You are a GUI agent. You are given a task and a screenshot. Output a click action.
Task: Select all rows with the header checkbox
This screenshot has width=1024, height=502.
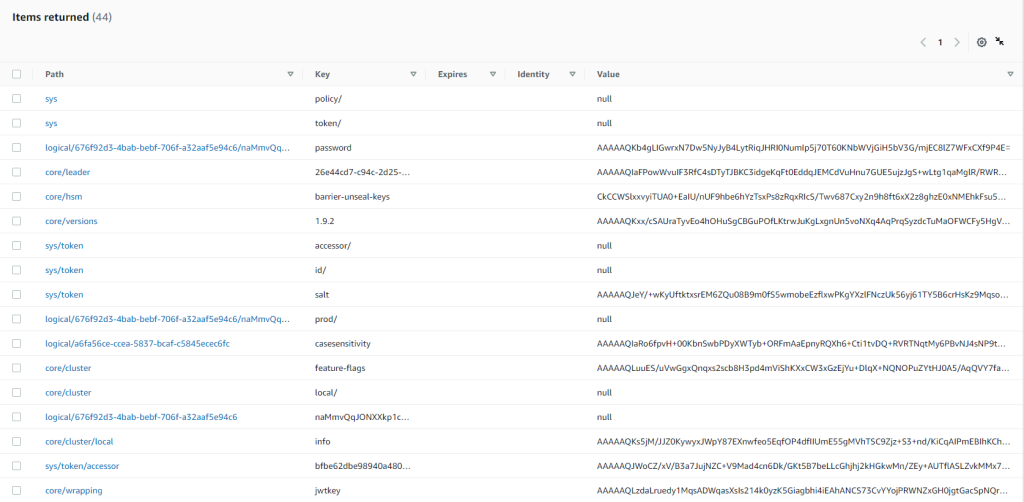pos(16,74)
